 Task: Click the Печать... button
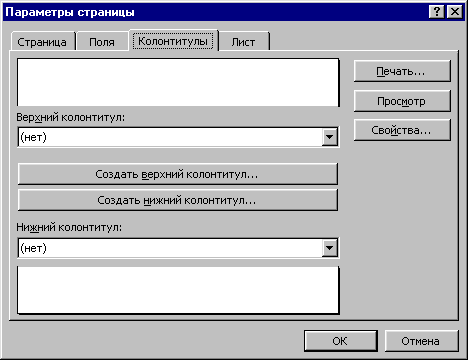pyautogui.click(x=402, y=71)
